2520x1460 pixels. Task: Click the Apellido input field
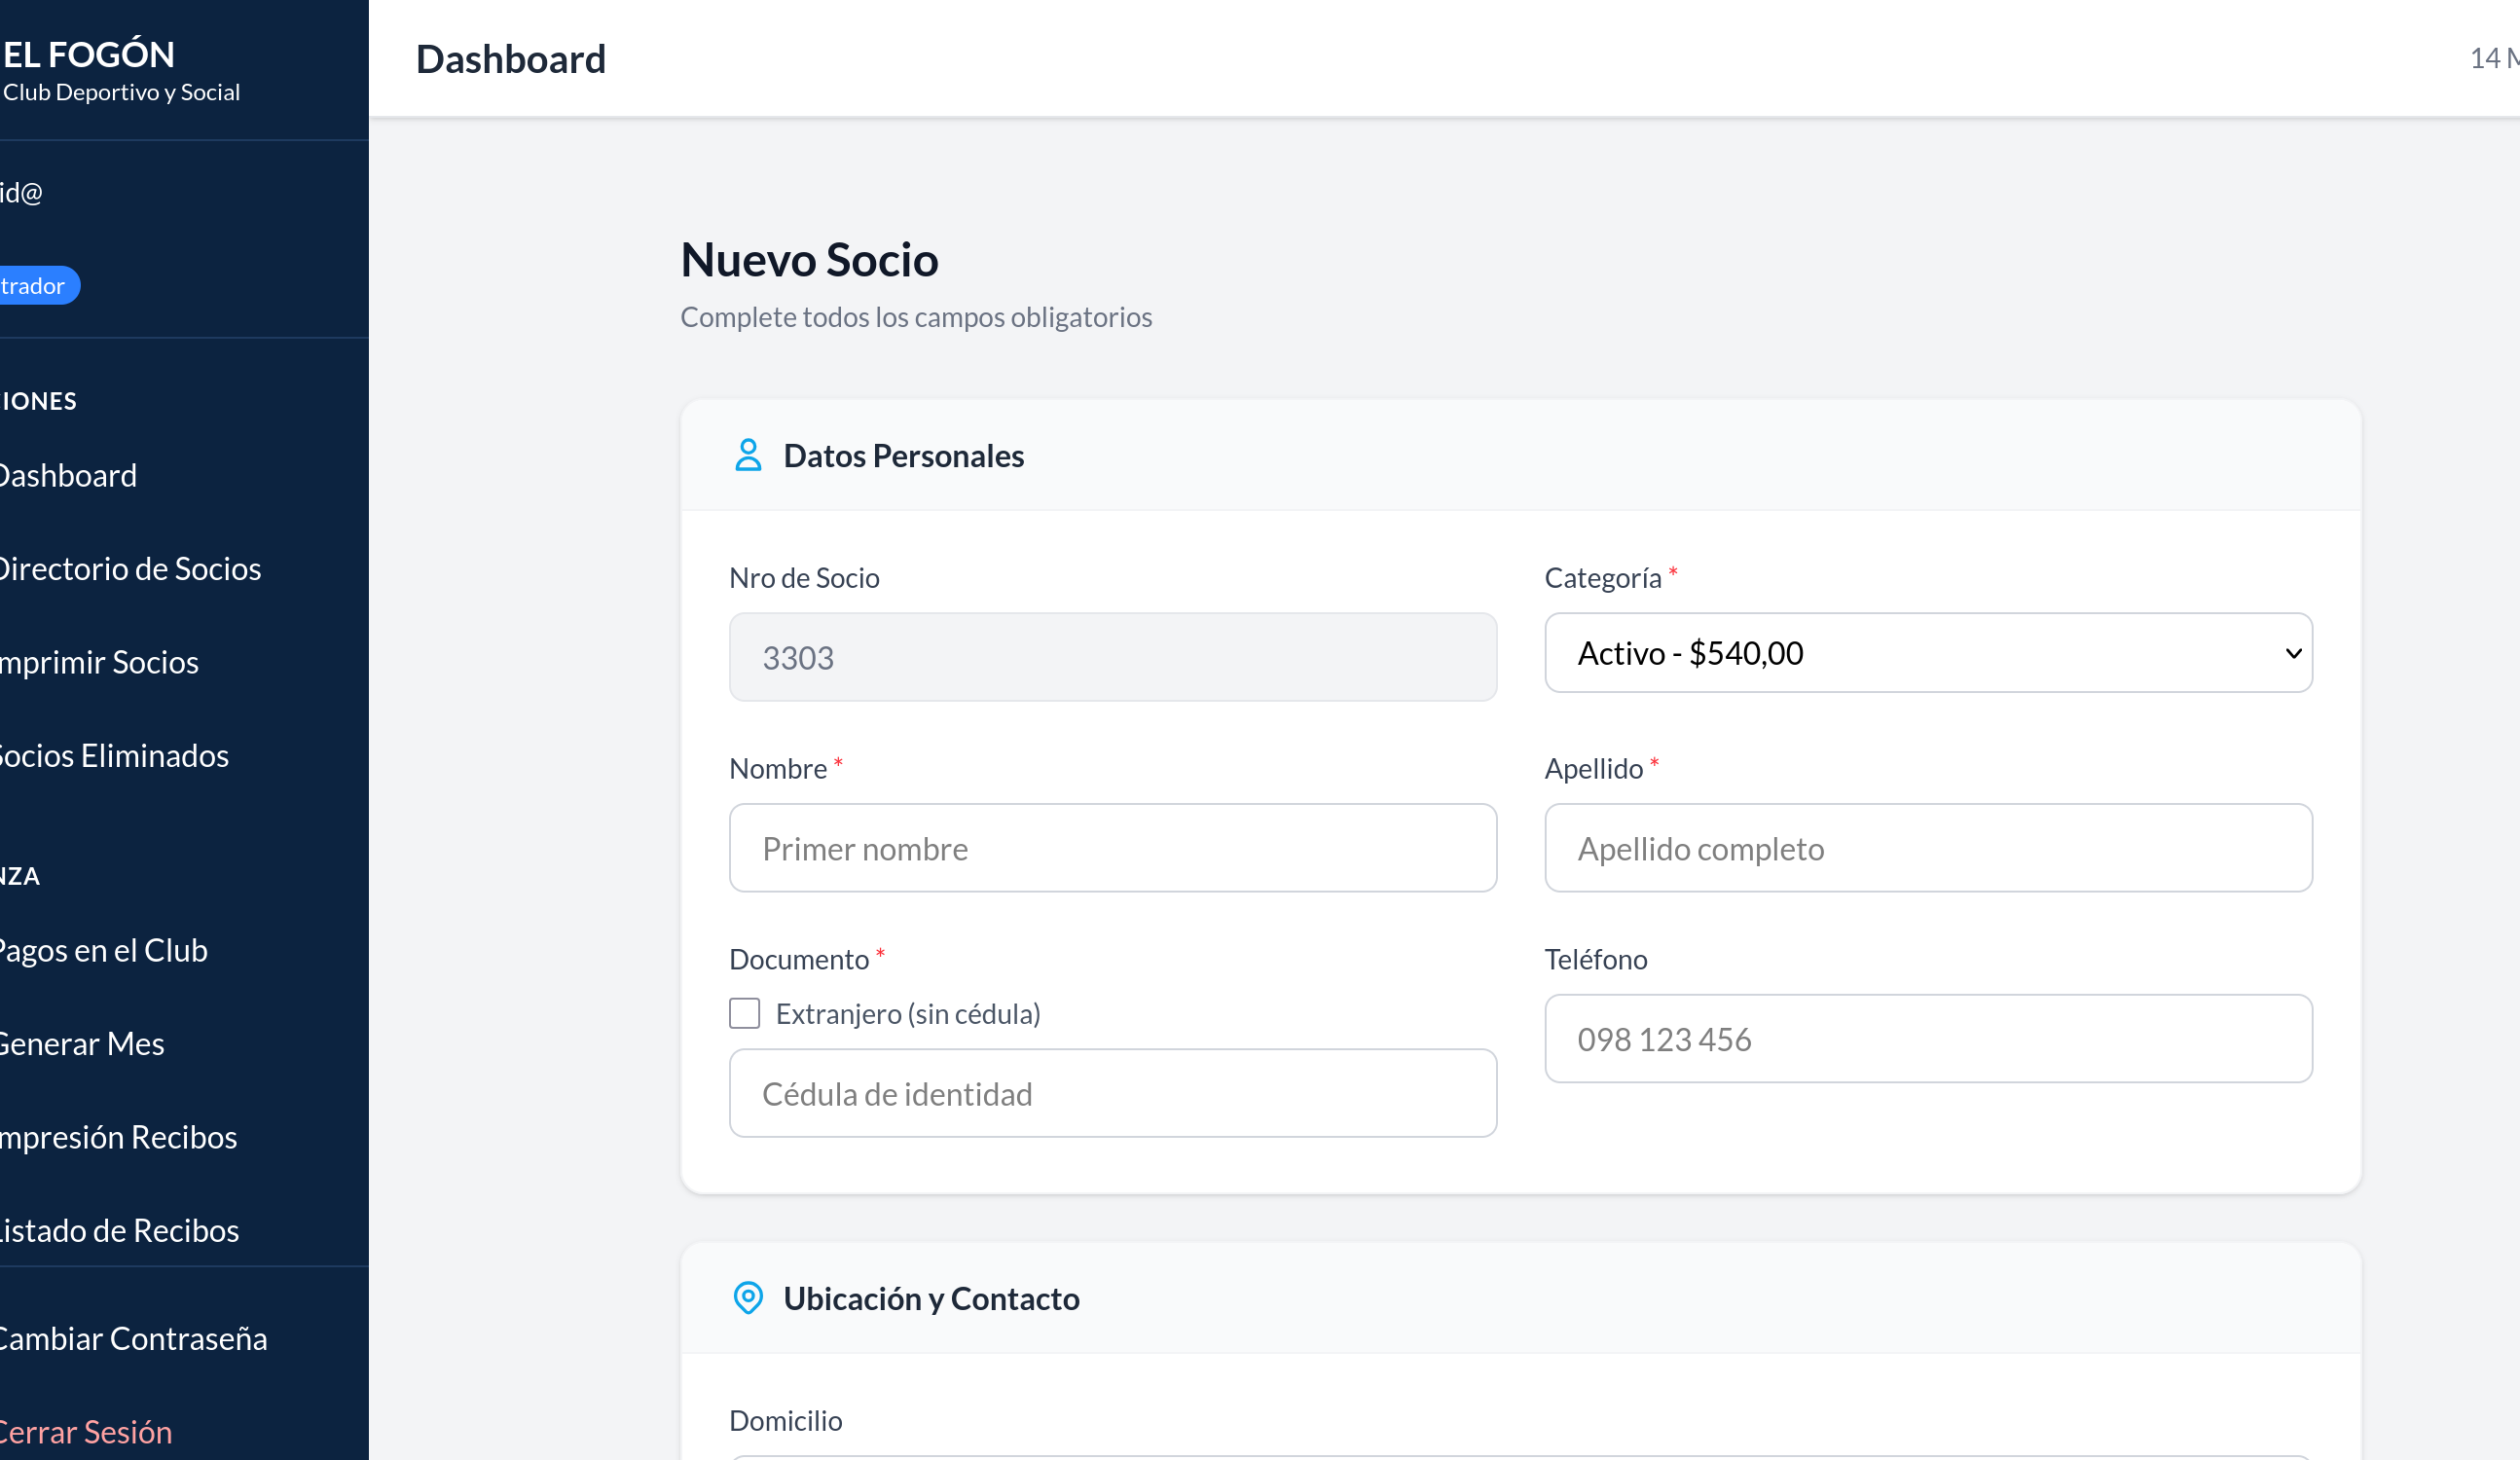click(1928, 848)
